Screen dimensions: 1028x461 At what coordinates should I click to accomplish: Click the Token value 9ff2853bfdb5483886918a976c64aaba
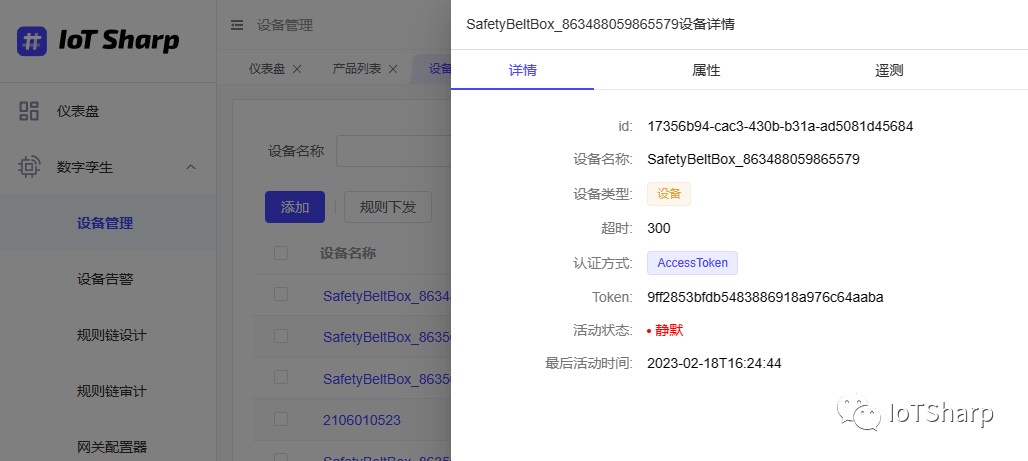765,297
